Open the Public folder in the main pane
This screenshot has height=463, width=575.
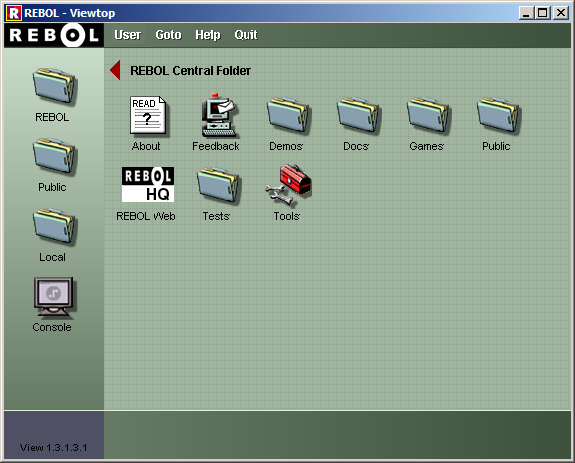[x=498, y=115]
